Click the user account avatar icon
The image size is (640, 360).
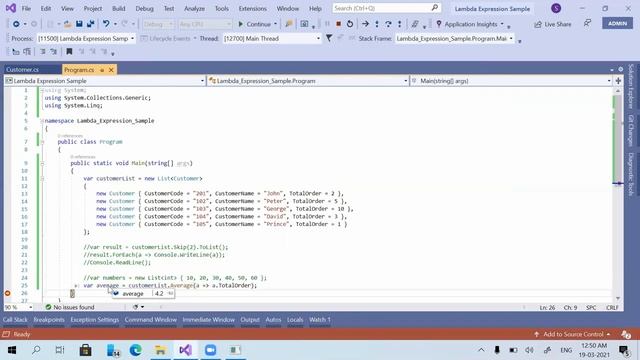point(556,8)
